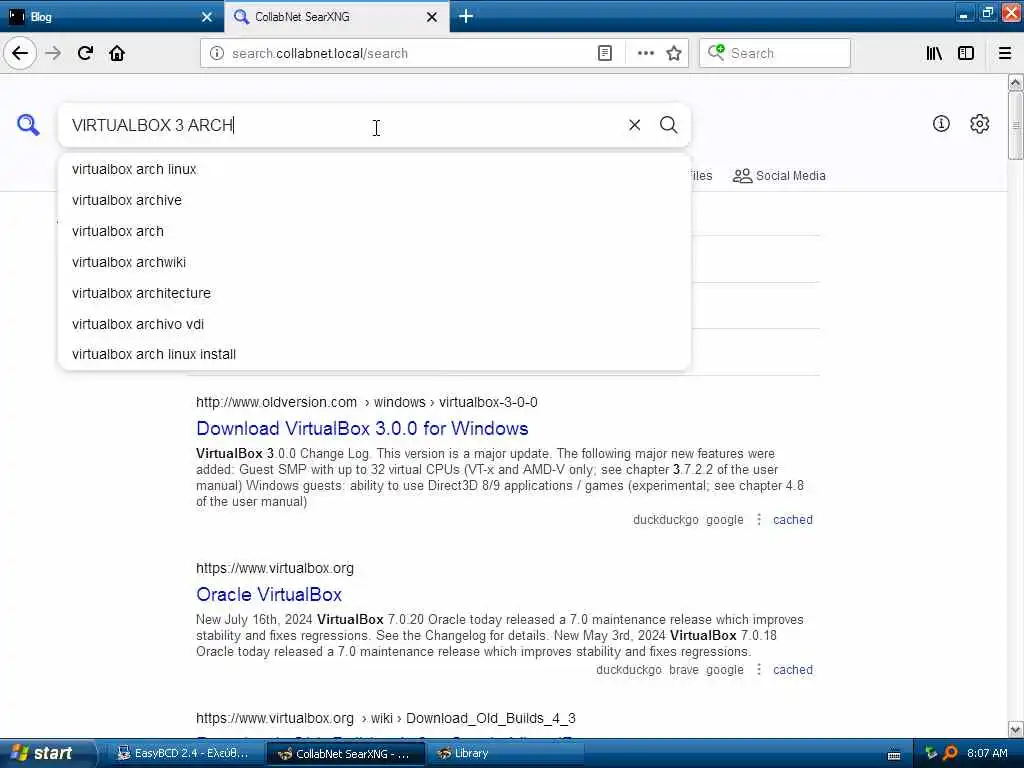Screen dimensions: 1024x768
Task: Toggle reader view in the address bar
Action: coord(605,53)
